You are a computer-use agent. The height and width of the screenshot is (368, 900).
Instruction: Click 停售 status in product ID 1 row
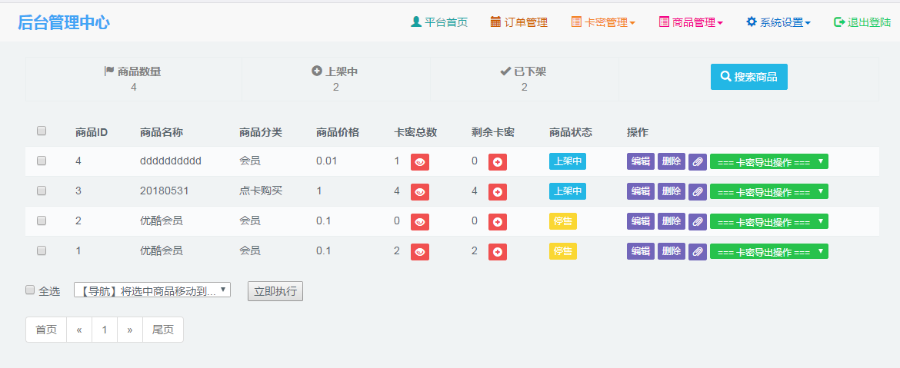(563, 251)
